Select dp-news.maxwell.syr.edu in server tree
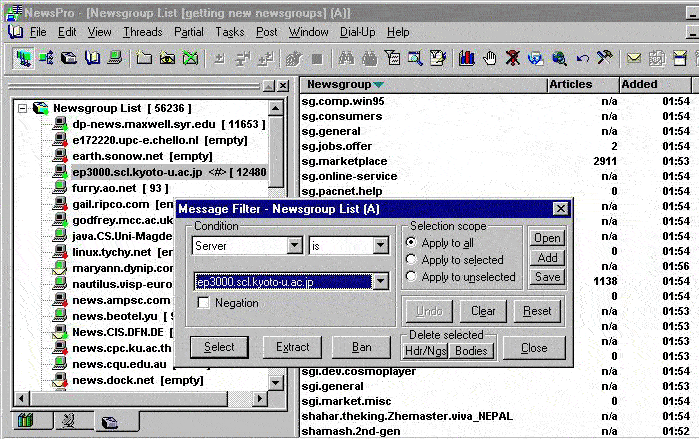The height and width of the screenshot is (439, 699). (x=169, y=124)
